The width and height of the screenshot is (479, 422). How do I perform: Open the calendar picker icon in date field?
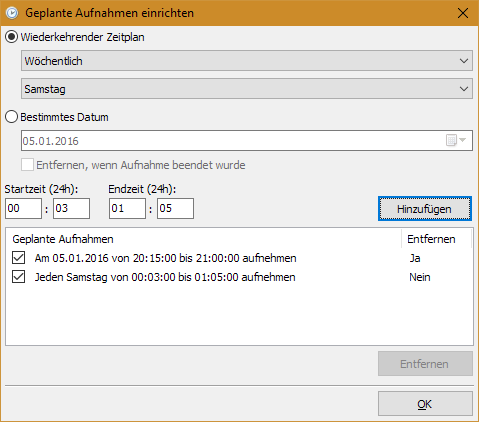point(451,140)
